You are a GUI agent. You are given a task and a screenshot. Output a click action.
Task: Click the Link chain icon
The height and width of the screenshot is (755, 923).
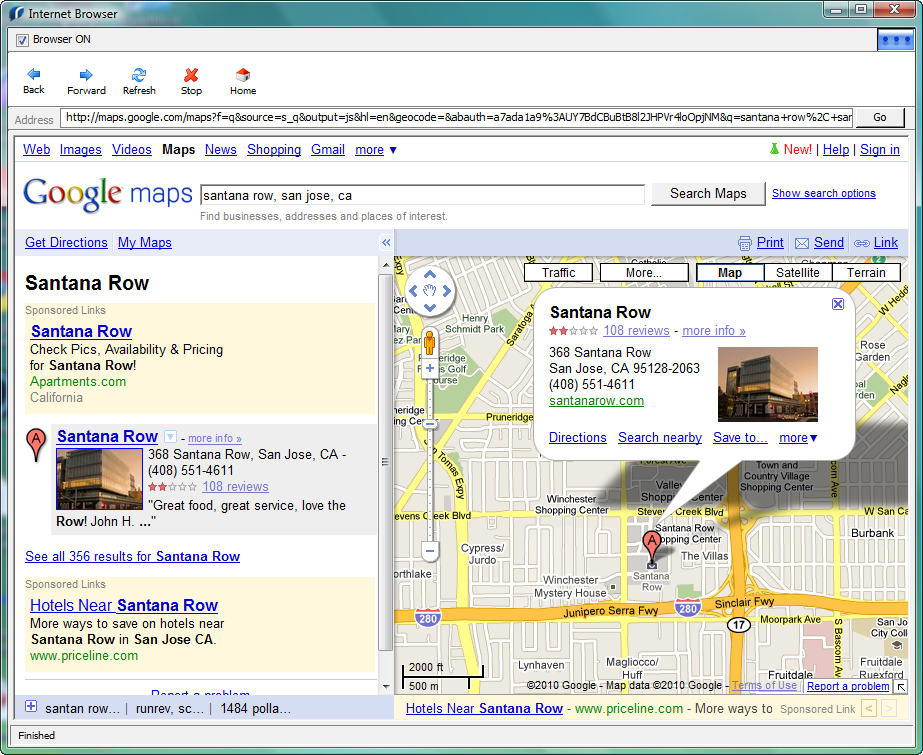[862, 243]
